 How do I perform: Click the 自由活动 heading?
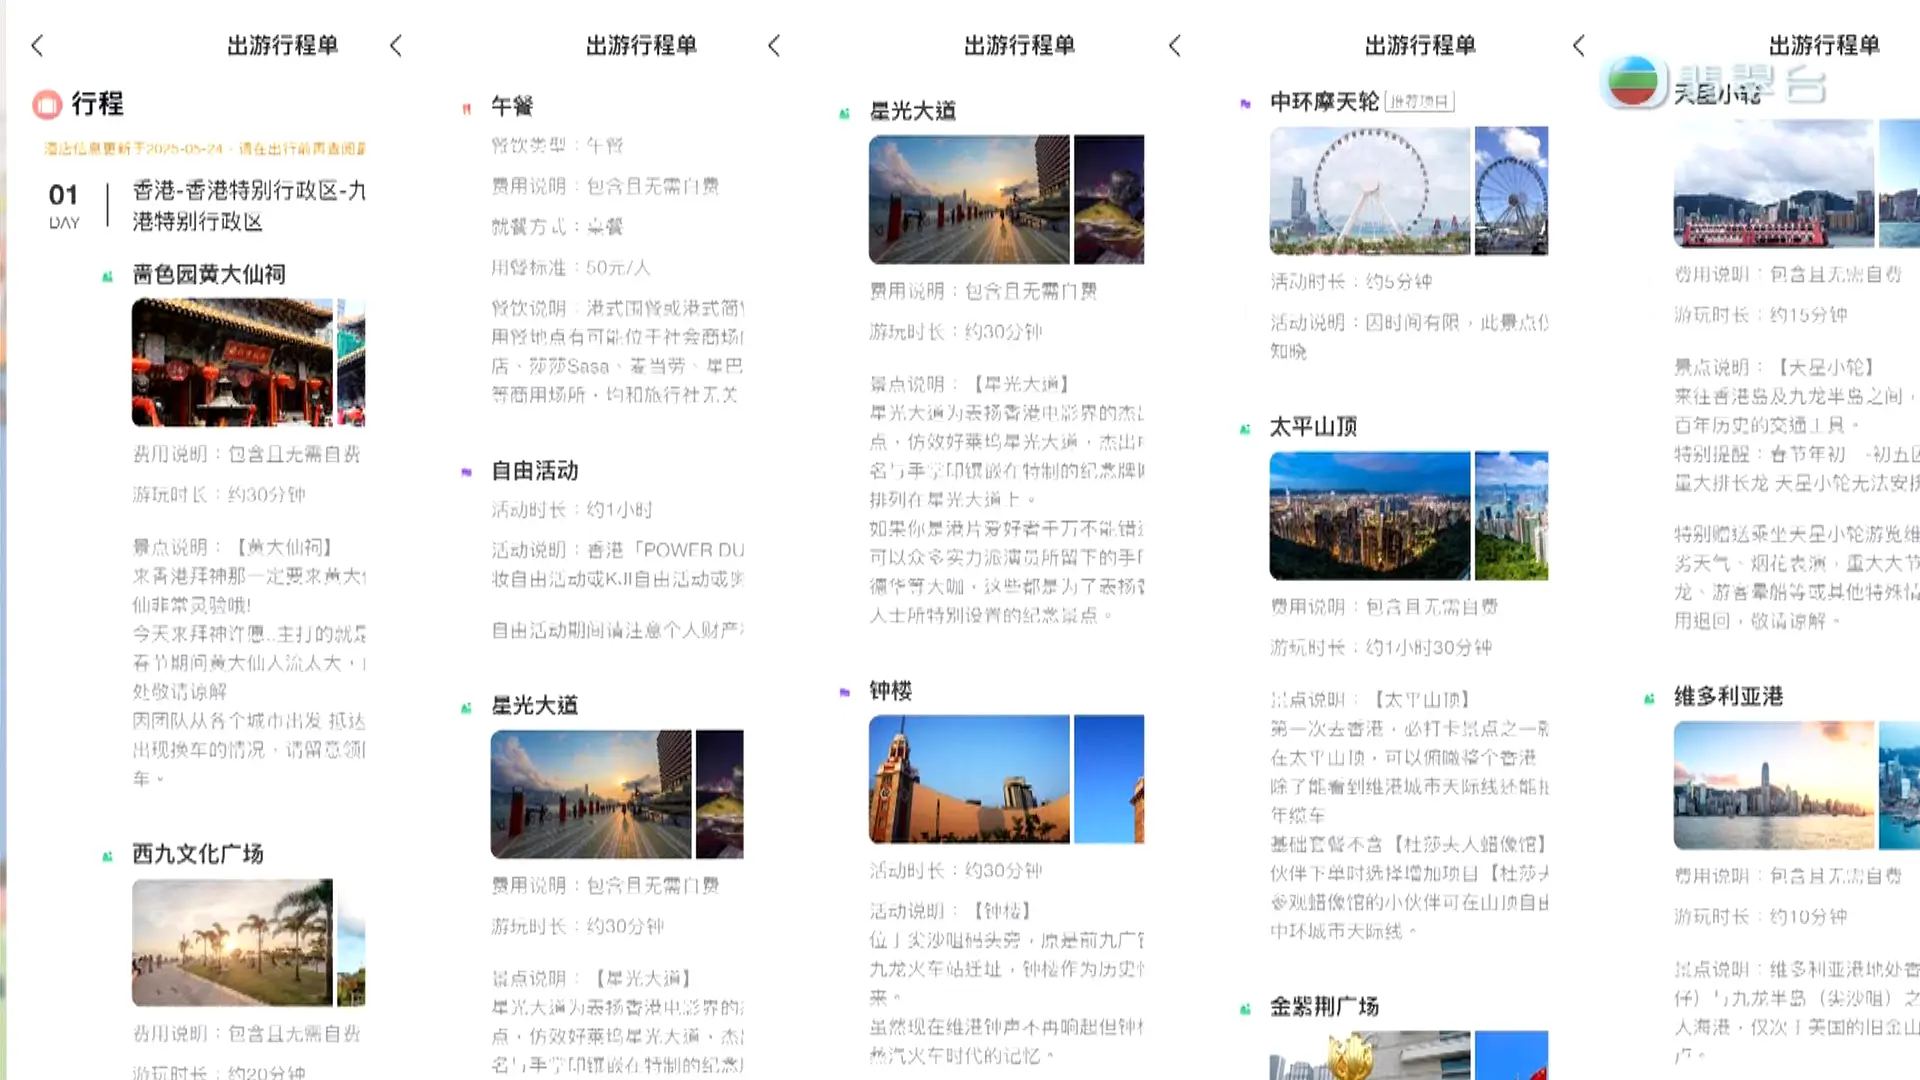(x=535, y=471)
